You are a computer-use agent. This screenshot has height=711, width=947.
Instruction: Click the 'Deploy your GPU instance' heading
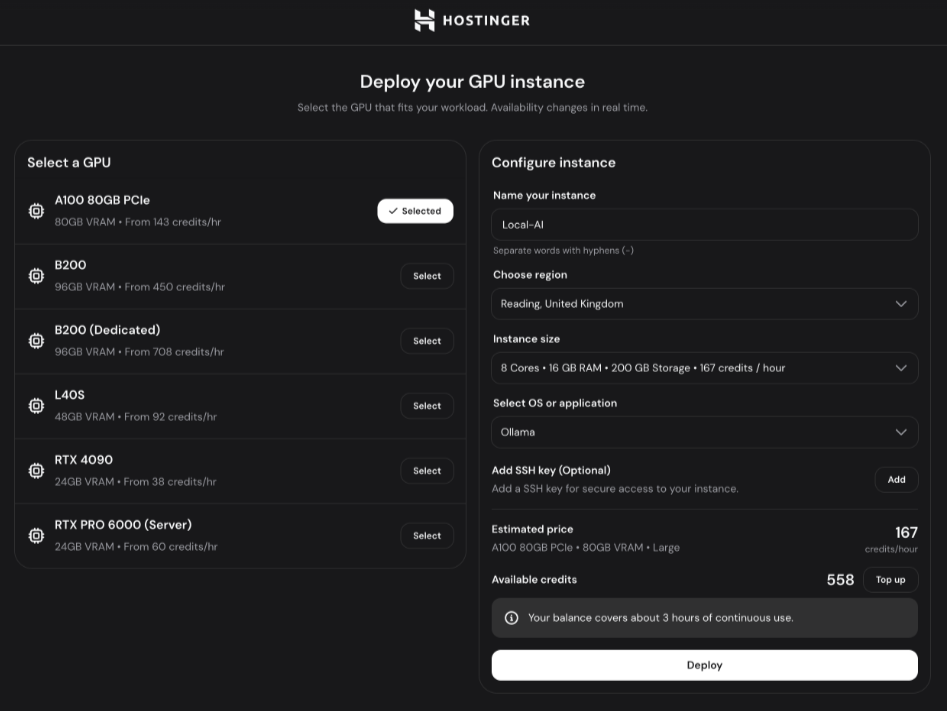tap(472, 82)
